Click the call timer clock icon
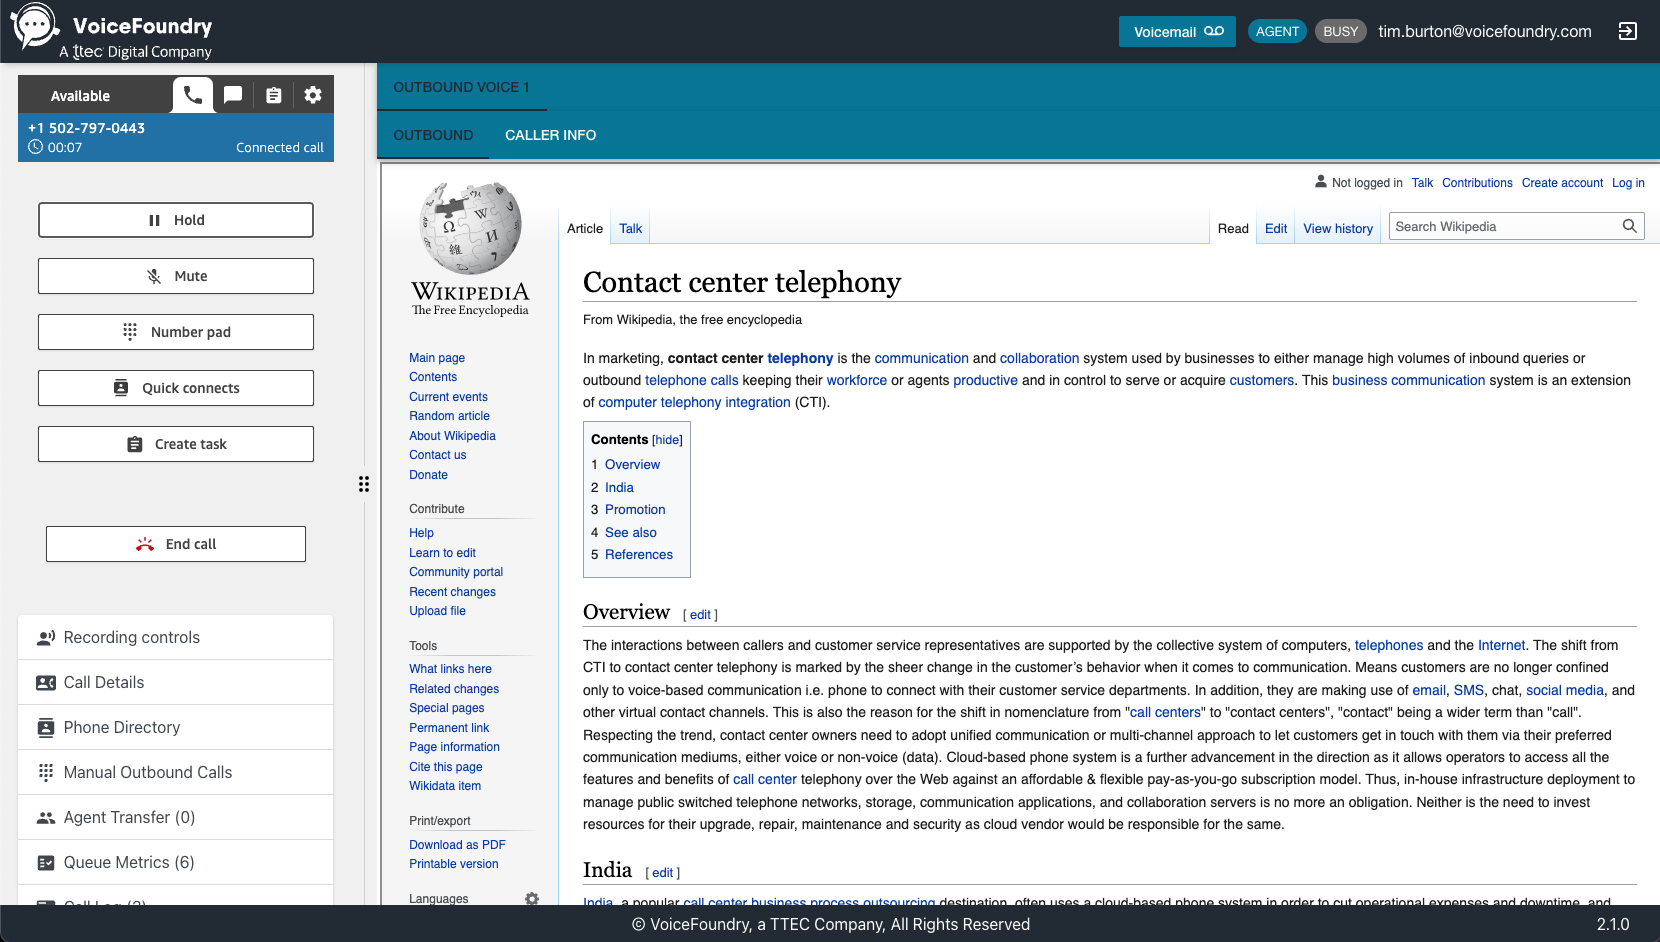This screenshot has height=942, width=1660. tap(35, 147)
